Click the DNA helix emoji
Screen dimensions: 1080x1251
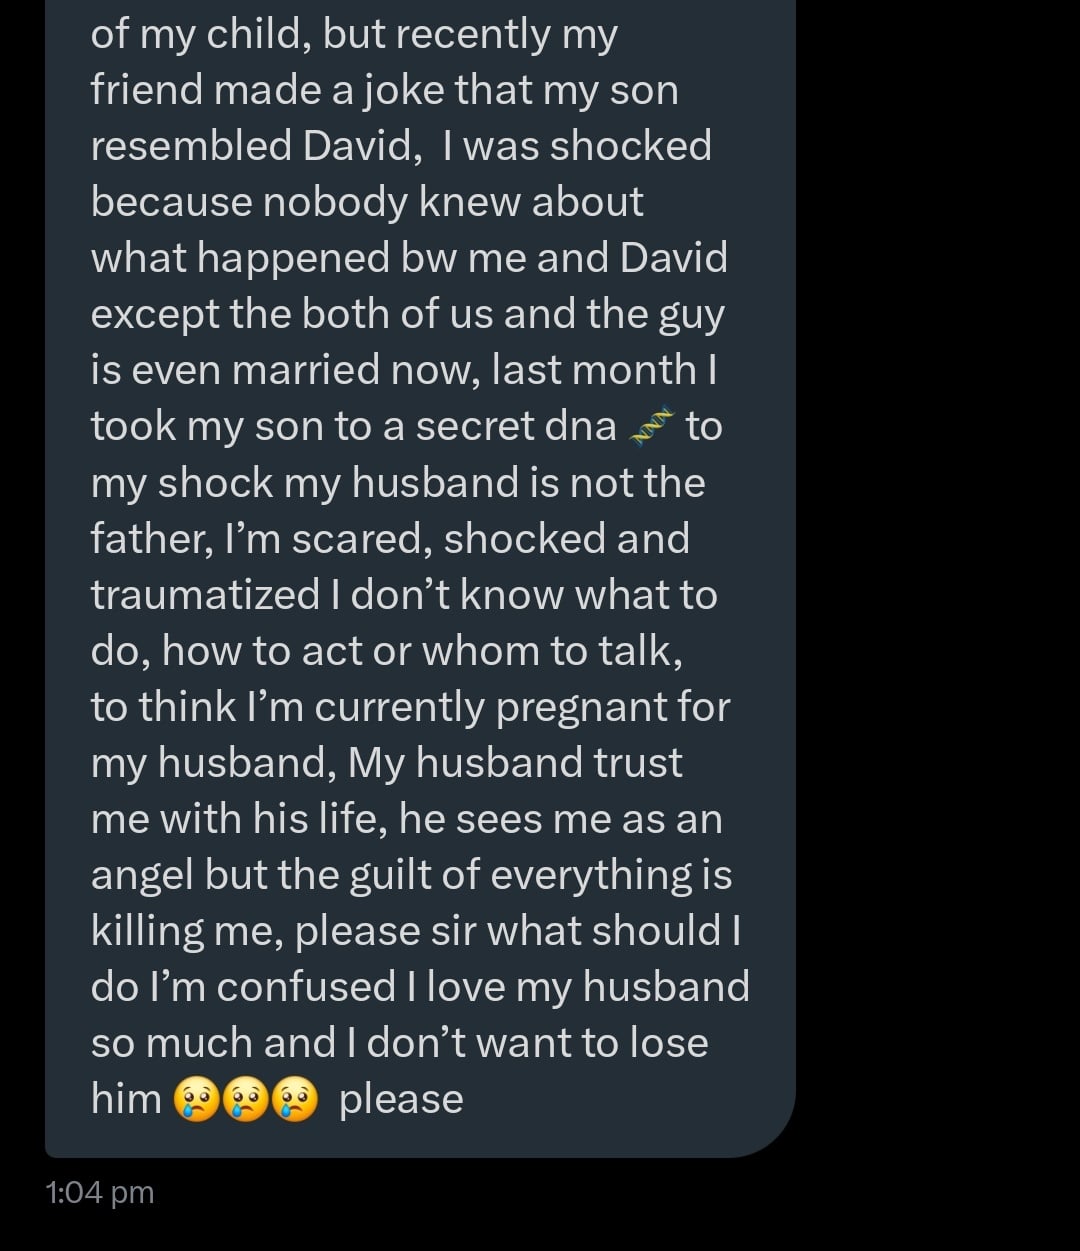(651, 427)
